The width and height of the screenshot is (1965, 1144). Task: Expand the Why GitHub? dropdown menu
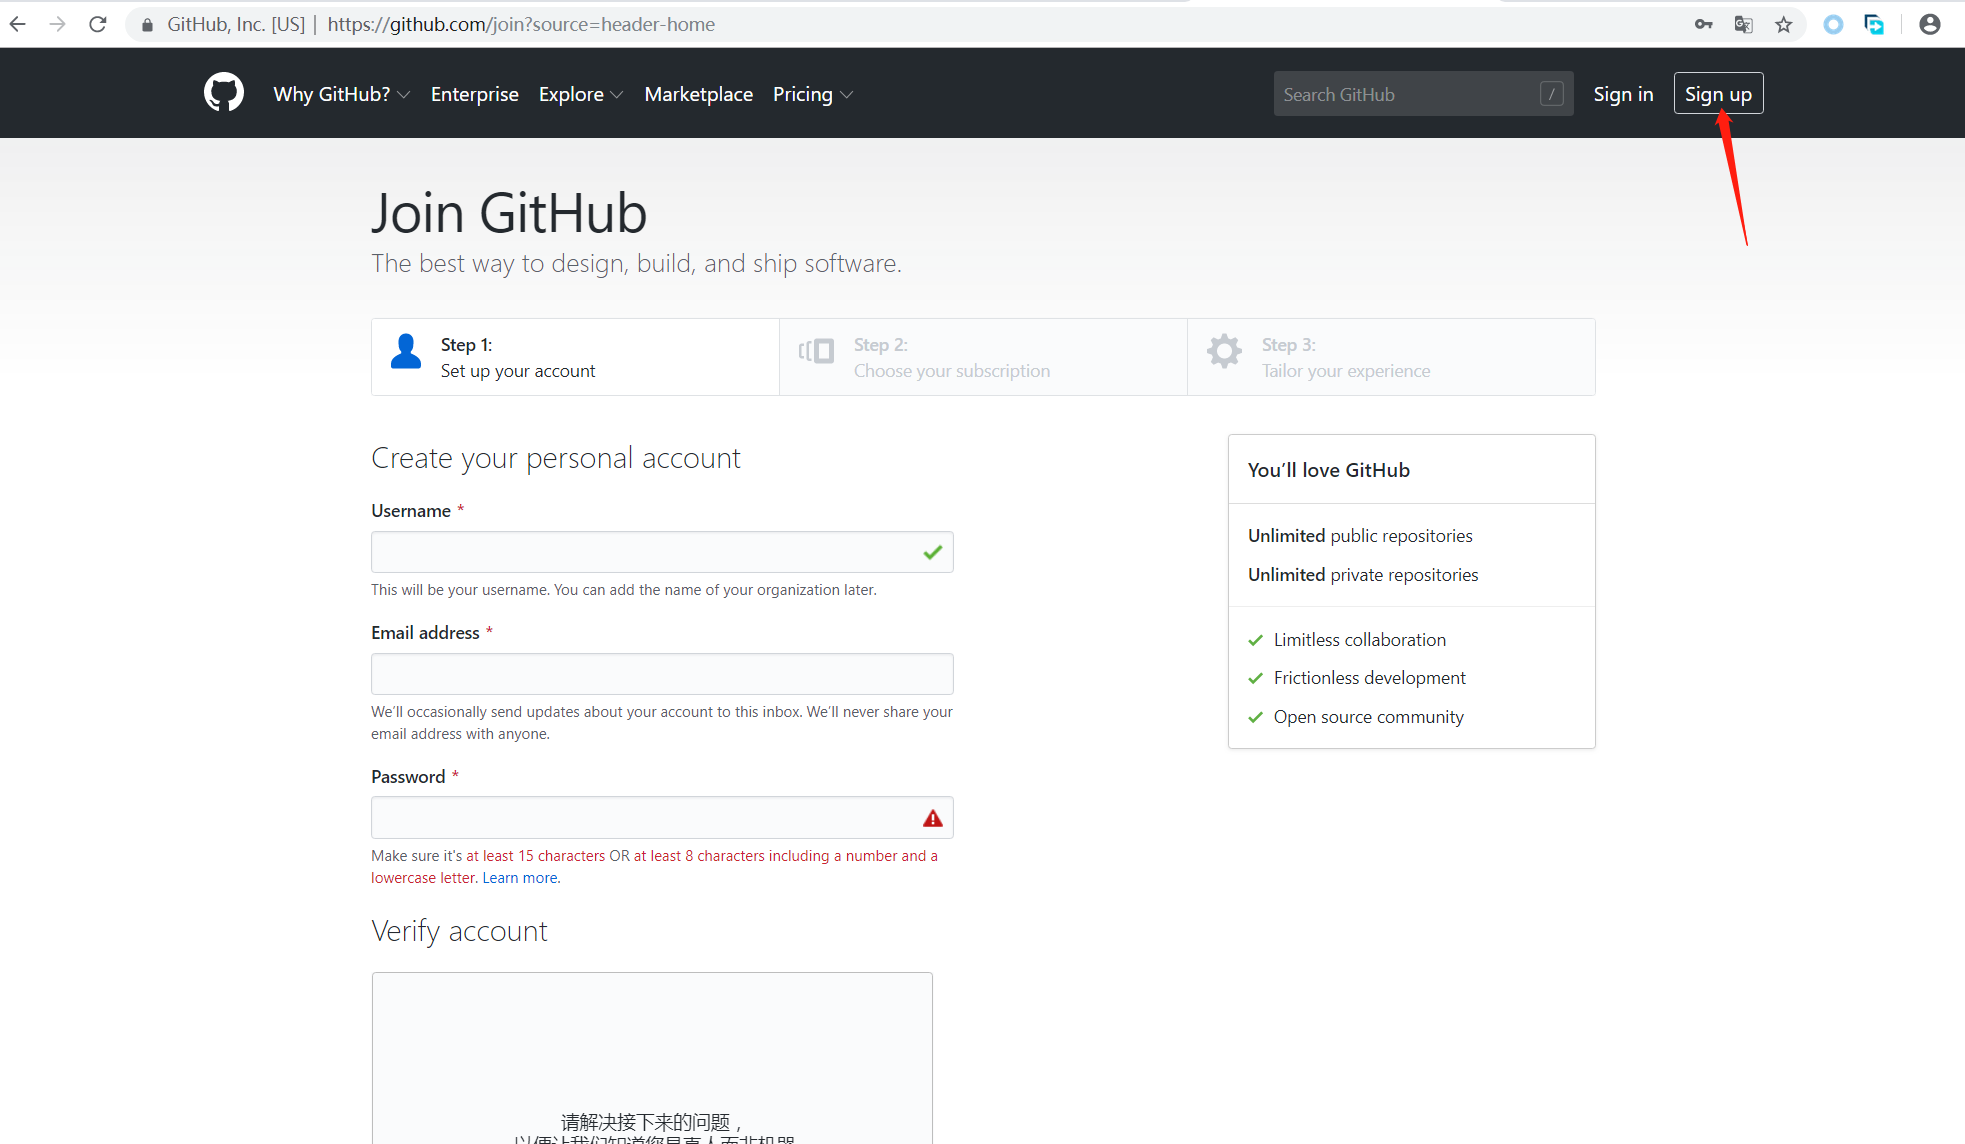(342, 94)
